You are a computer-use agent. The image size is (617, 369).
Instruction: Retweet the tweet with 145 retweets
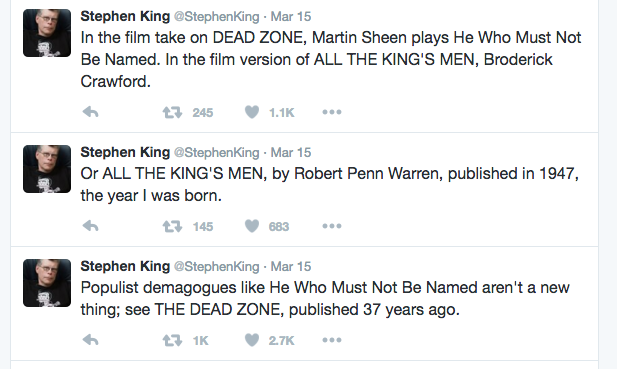point(172,226)
